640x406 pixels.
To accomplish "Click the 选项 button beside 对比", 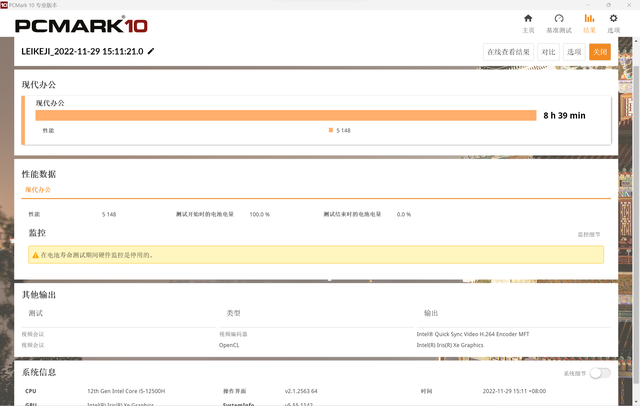I will click(x=574, y=52).
